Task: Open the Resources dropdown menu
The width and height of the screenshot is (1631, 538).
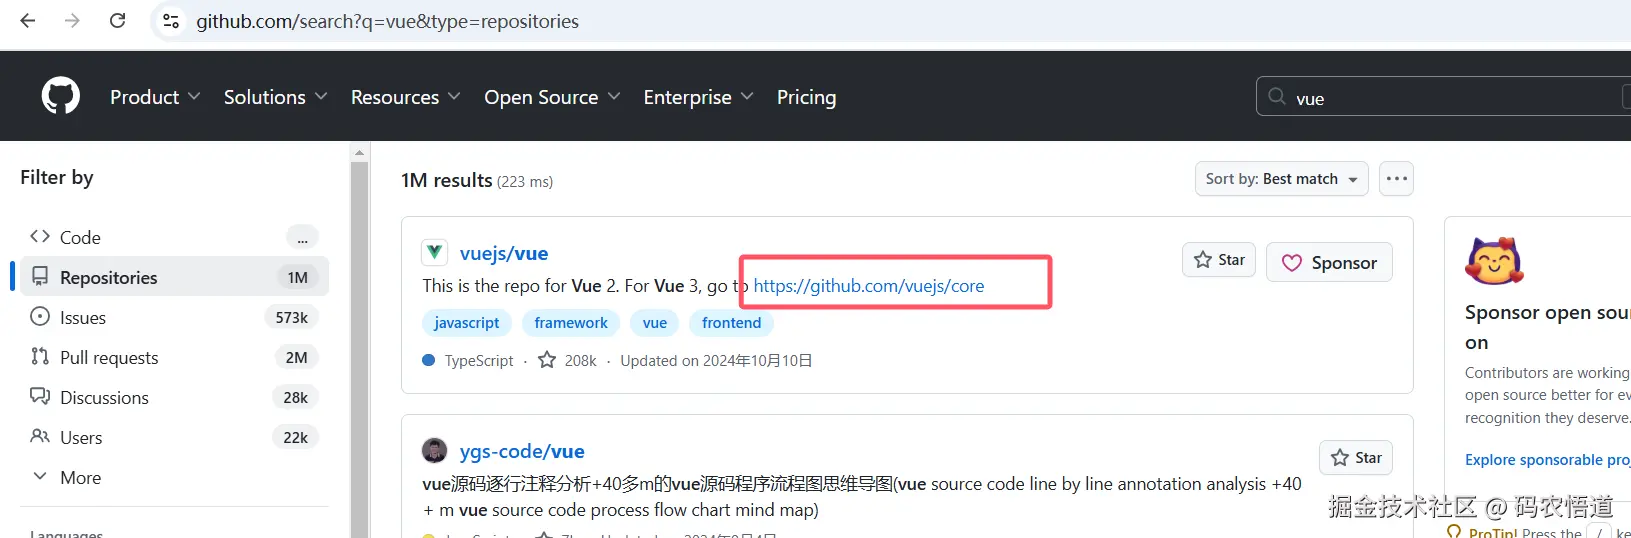Action: pyautogui.click(x=405, y=97)
